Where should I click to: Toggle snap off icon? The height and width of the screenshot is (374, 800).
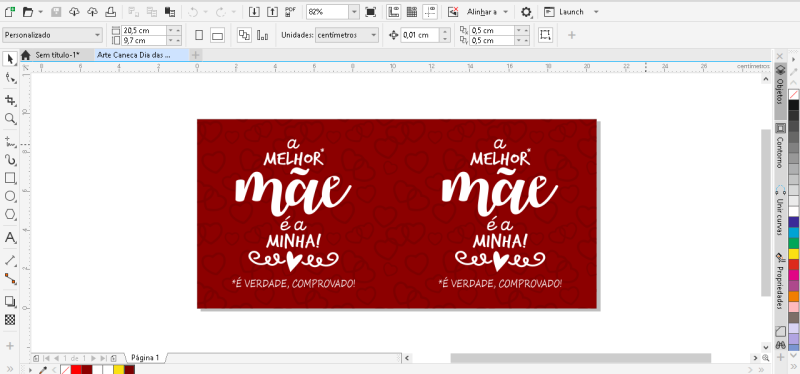tap(453, 11)
